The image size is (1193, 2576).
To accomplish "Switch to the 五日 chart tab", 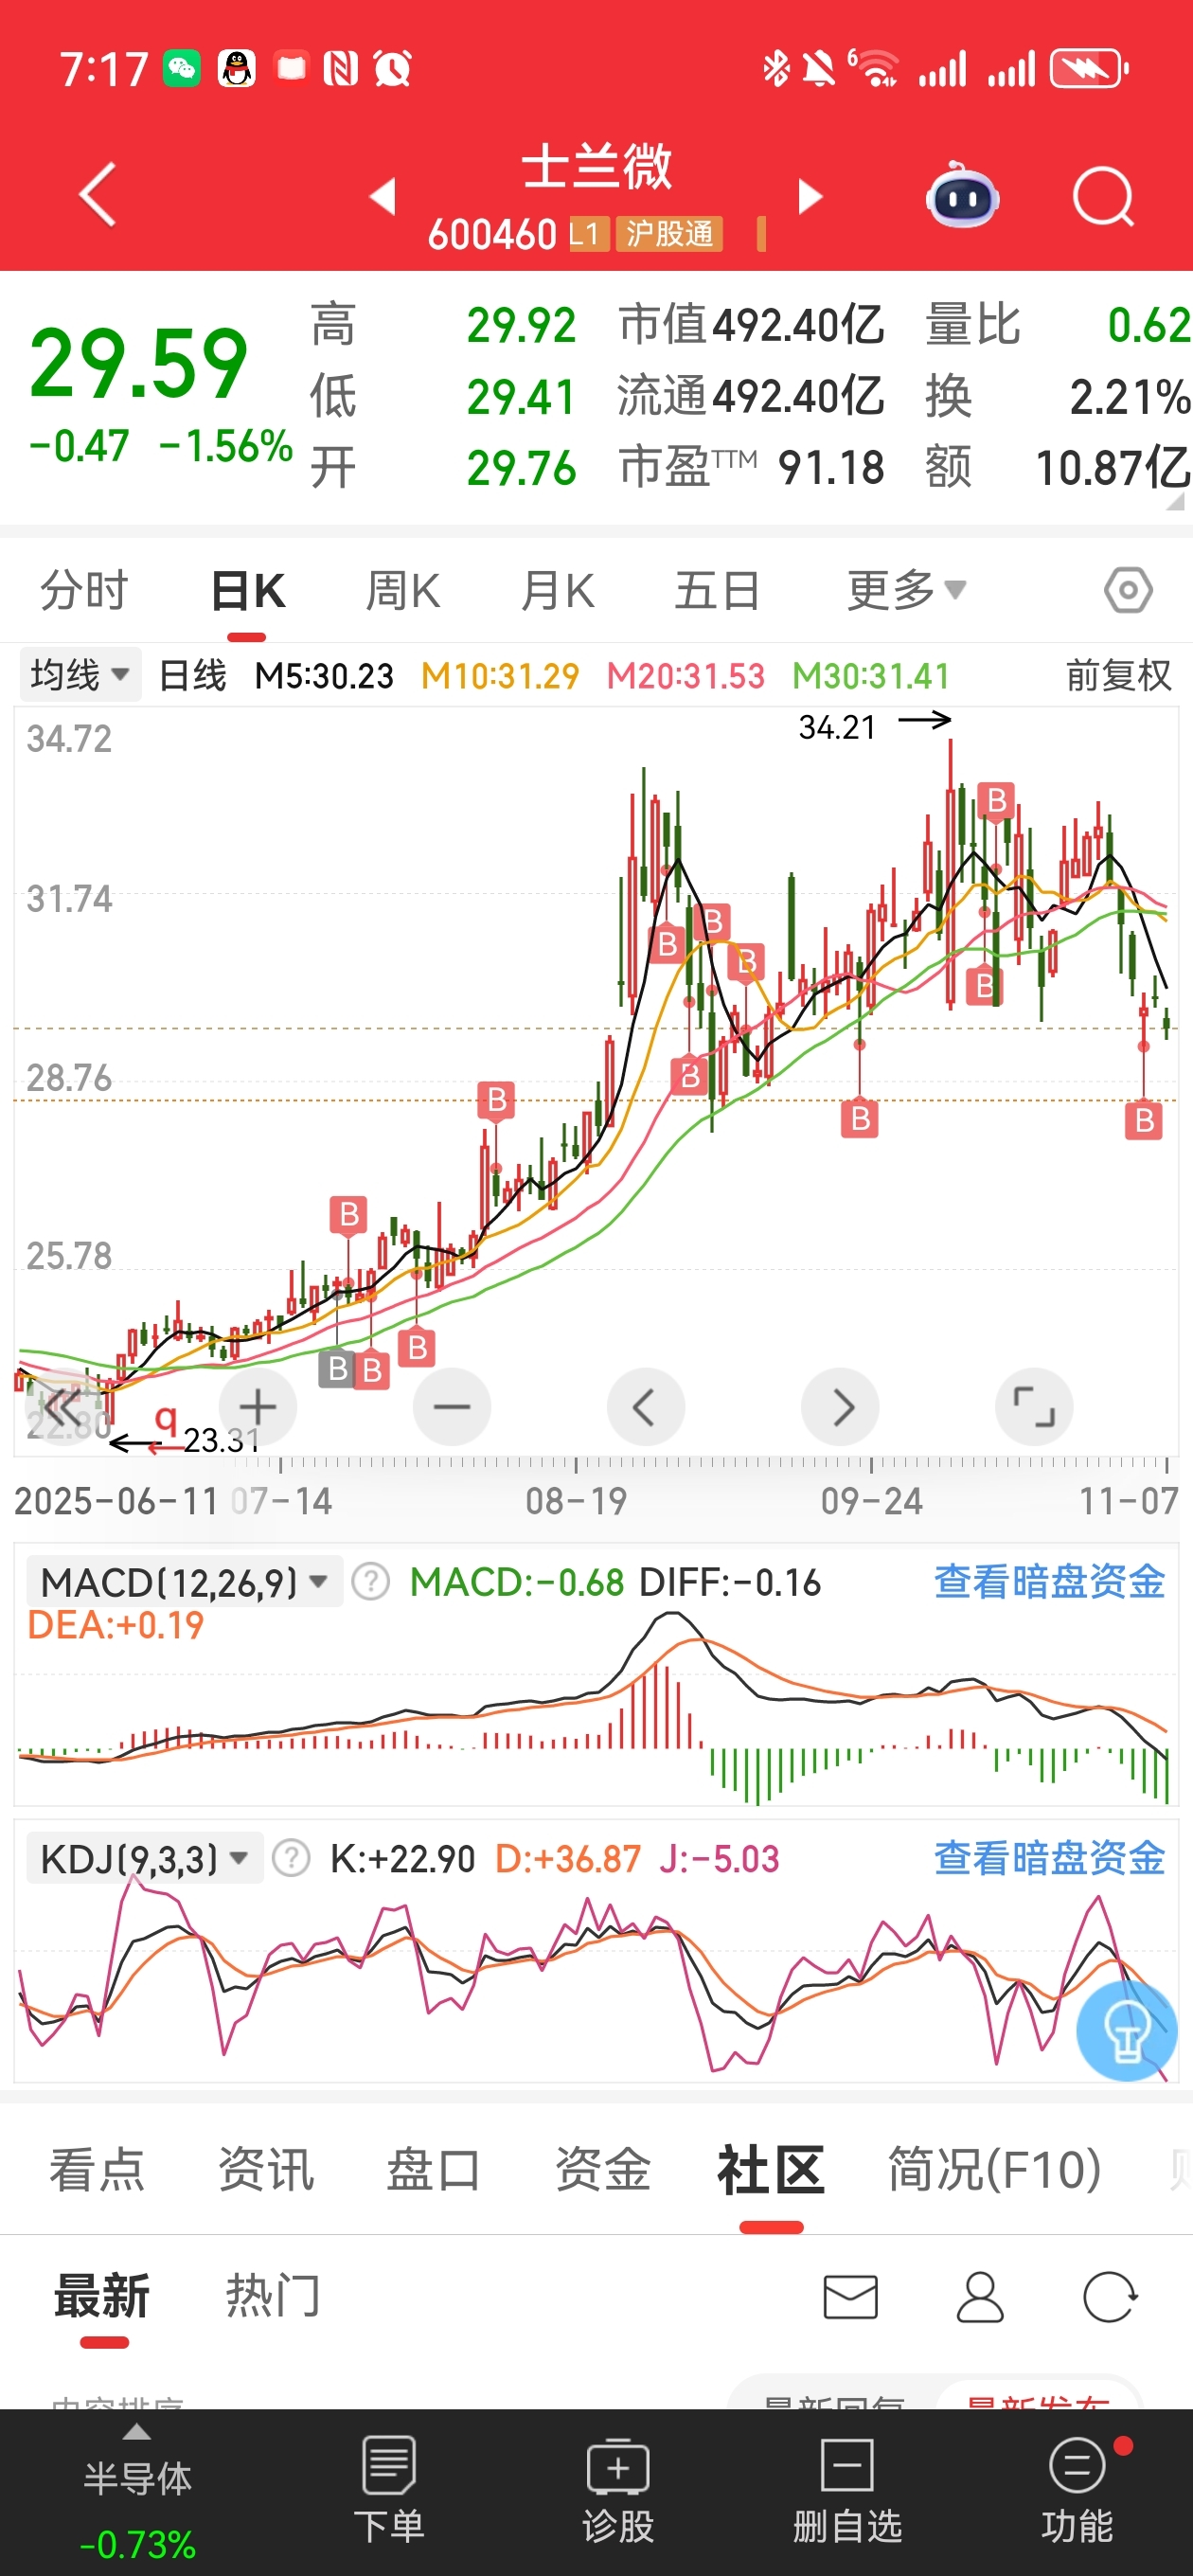I will point(717,590).
